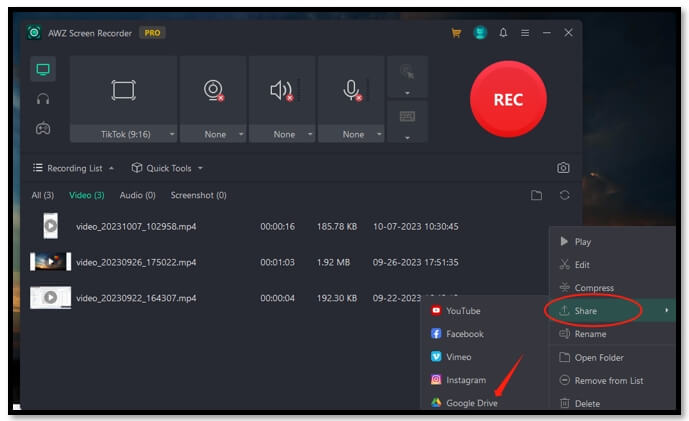This screenshot has width=689, height=421.
Task: Choose Compress in the context menu
Action: 613,288
